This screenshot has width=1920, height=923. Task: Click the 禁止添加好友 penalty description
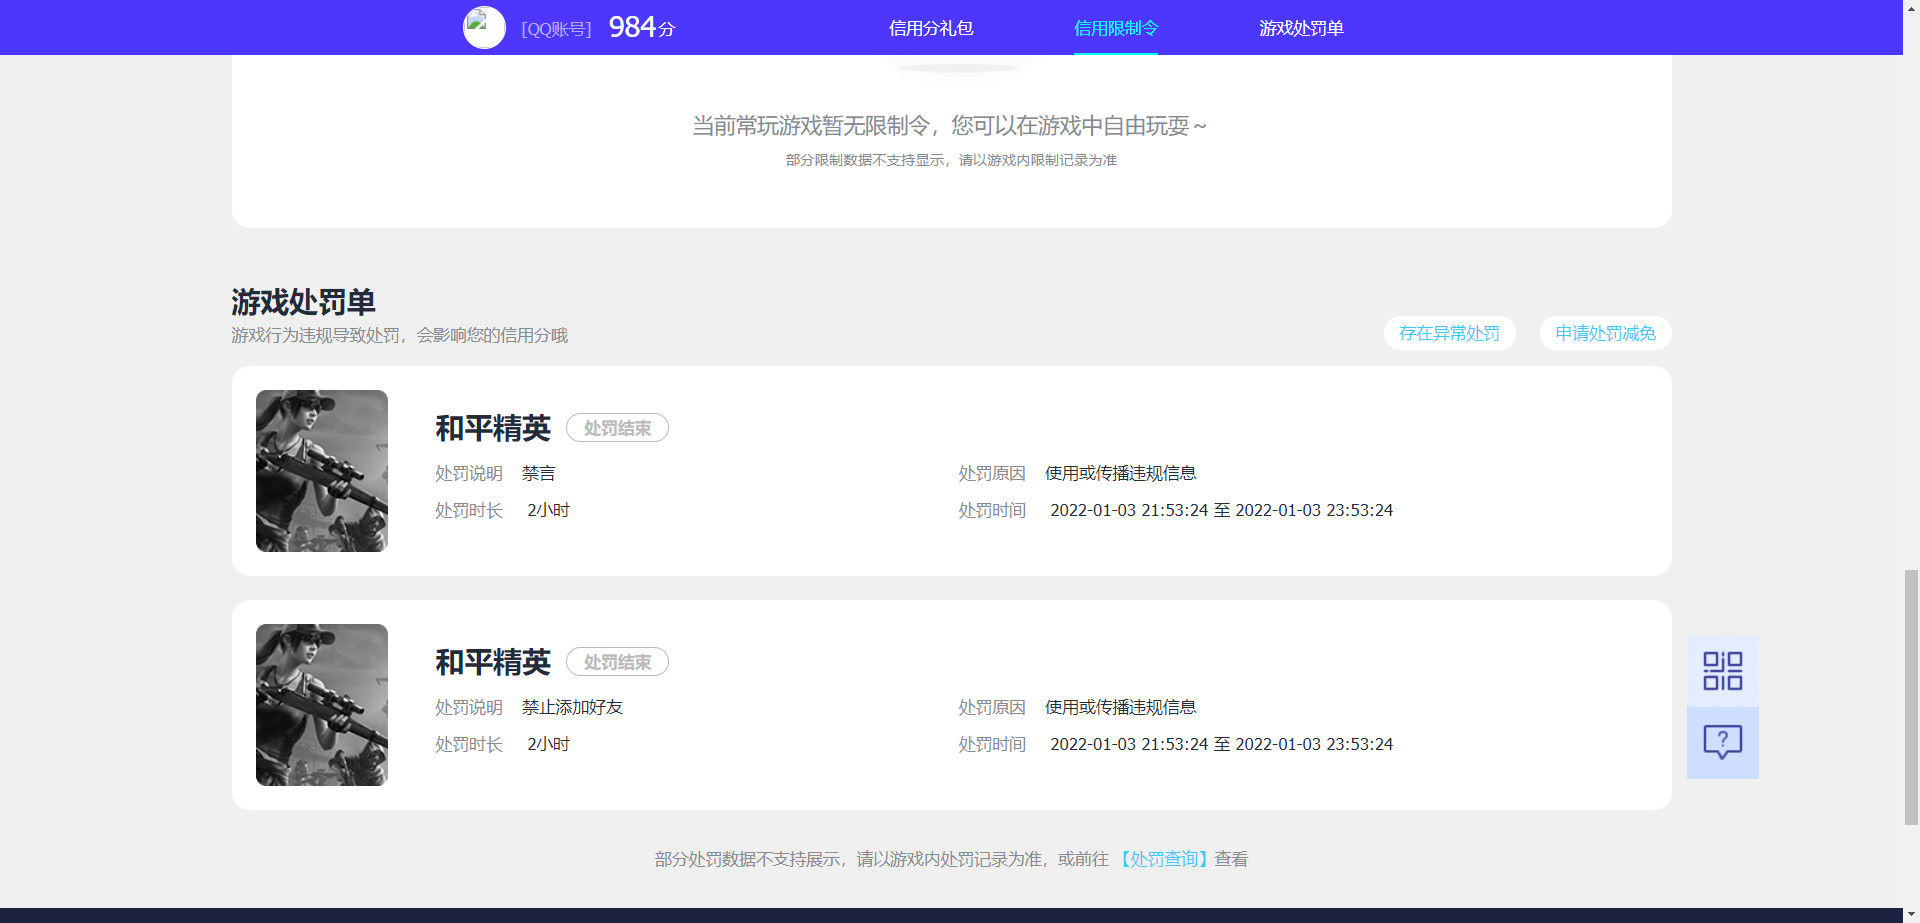click(x=572, y=707)
